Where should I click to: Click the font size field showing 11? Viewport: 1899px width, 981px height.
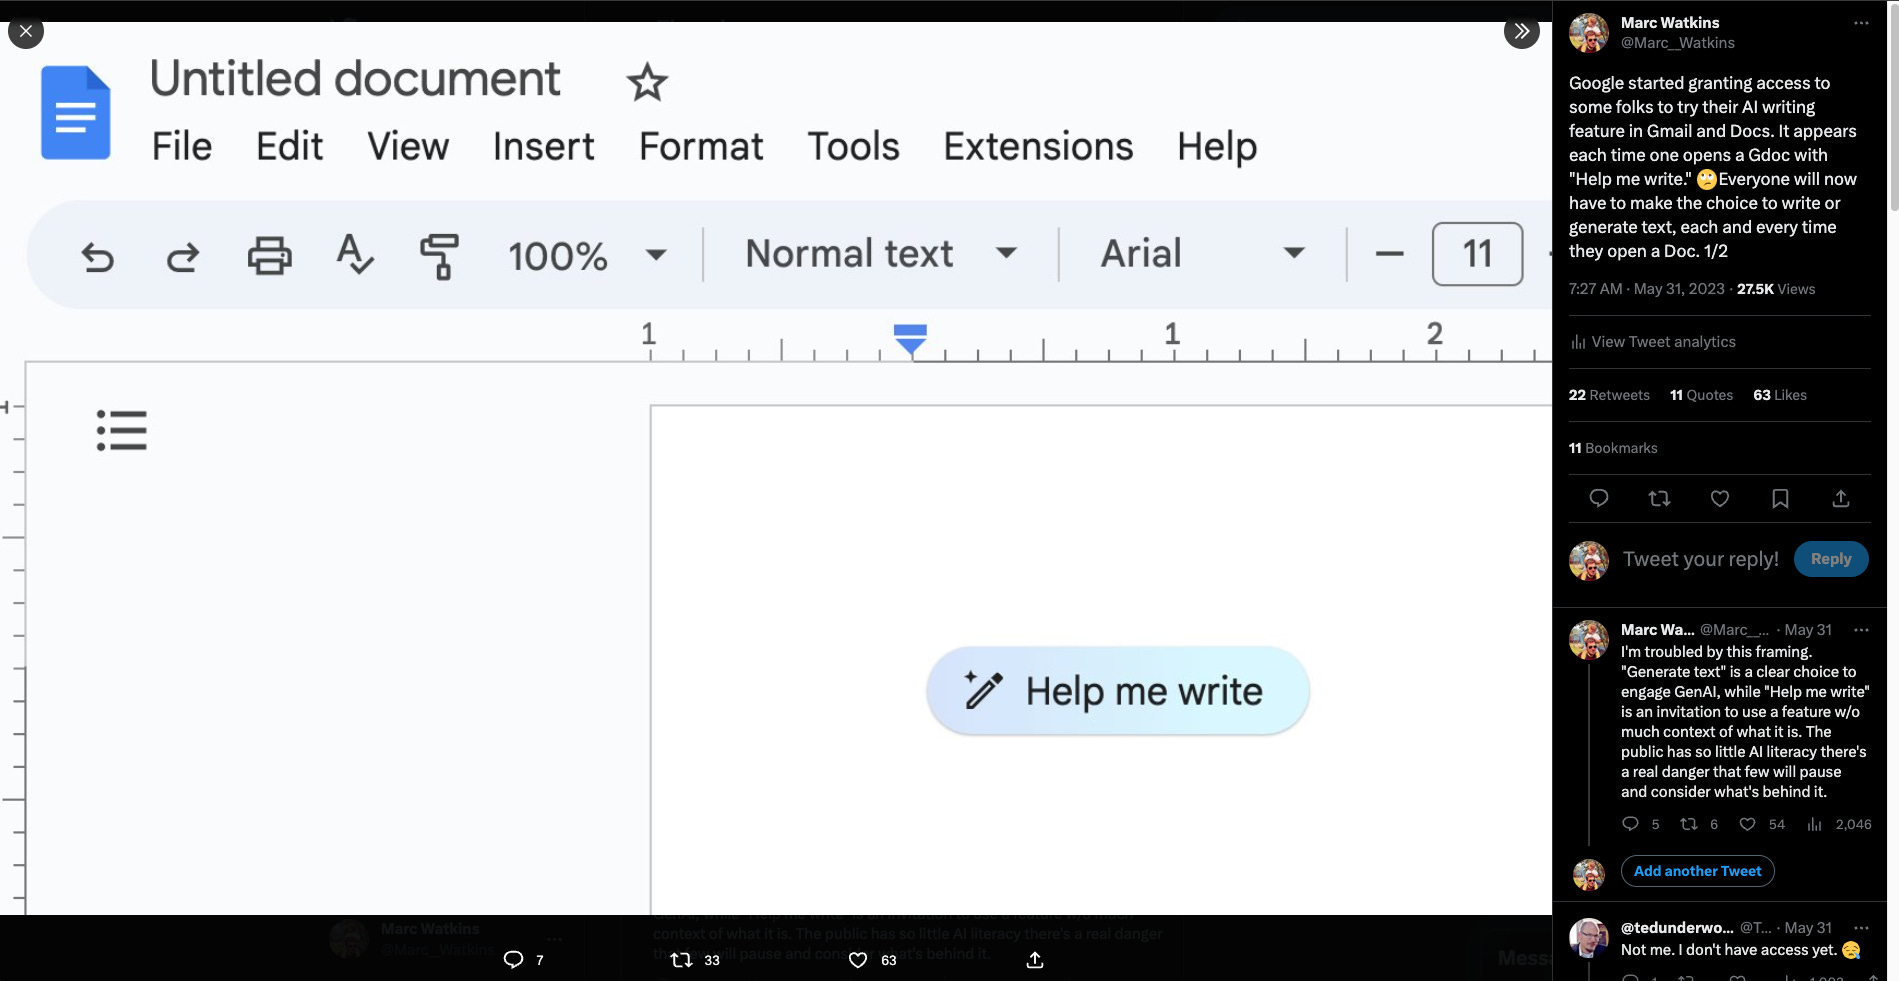click(x=1477, y=254)
